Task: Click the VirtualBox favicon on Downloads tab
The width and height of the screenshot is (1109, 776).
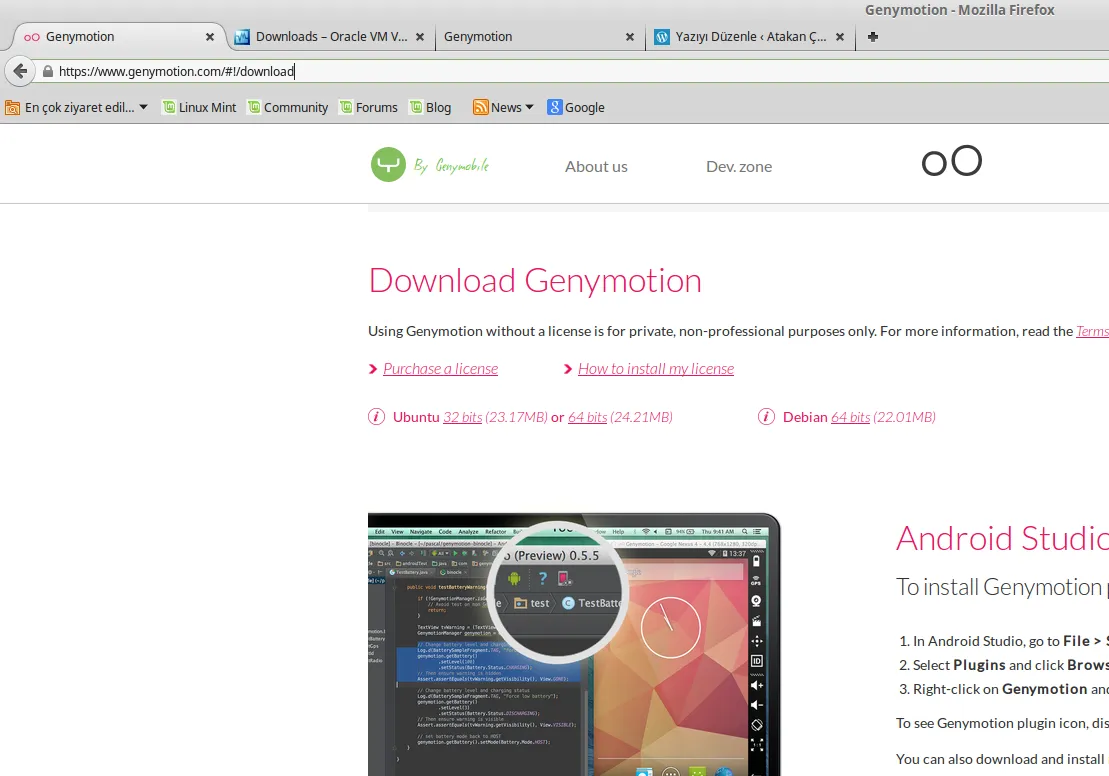Action: point(242,37)
